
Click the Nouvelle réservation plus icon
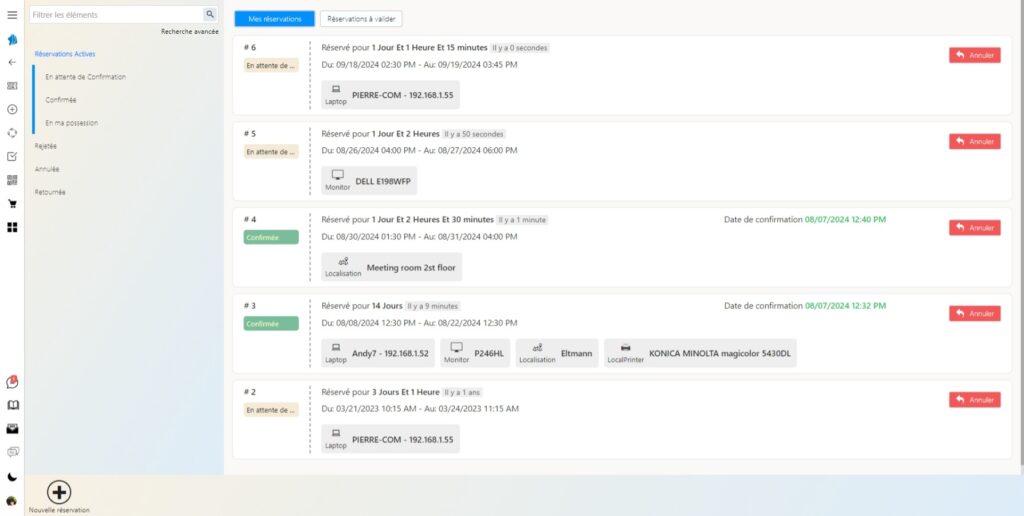59,492
